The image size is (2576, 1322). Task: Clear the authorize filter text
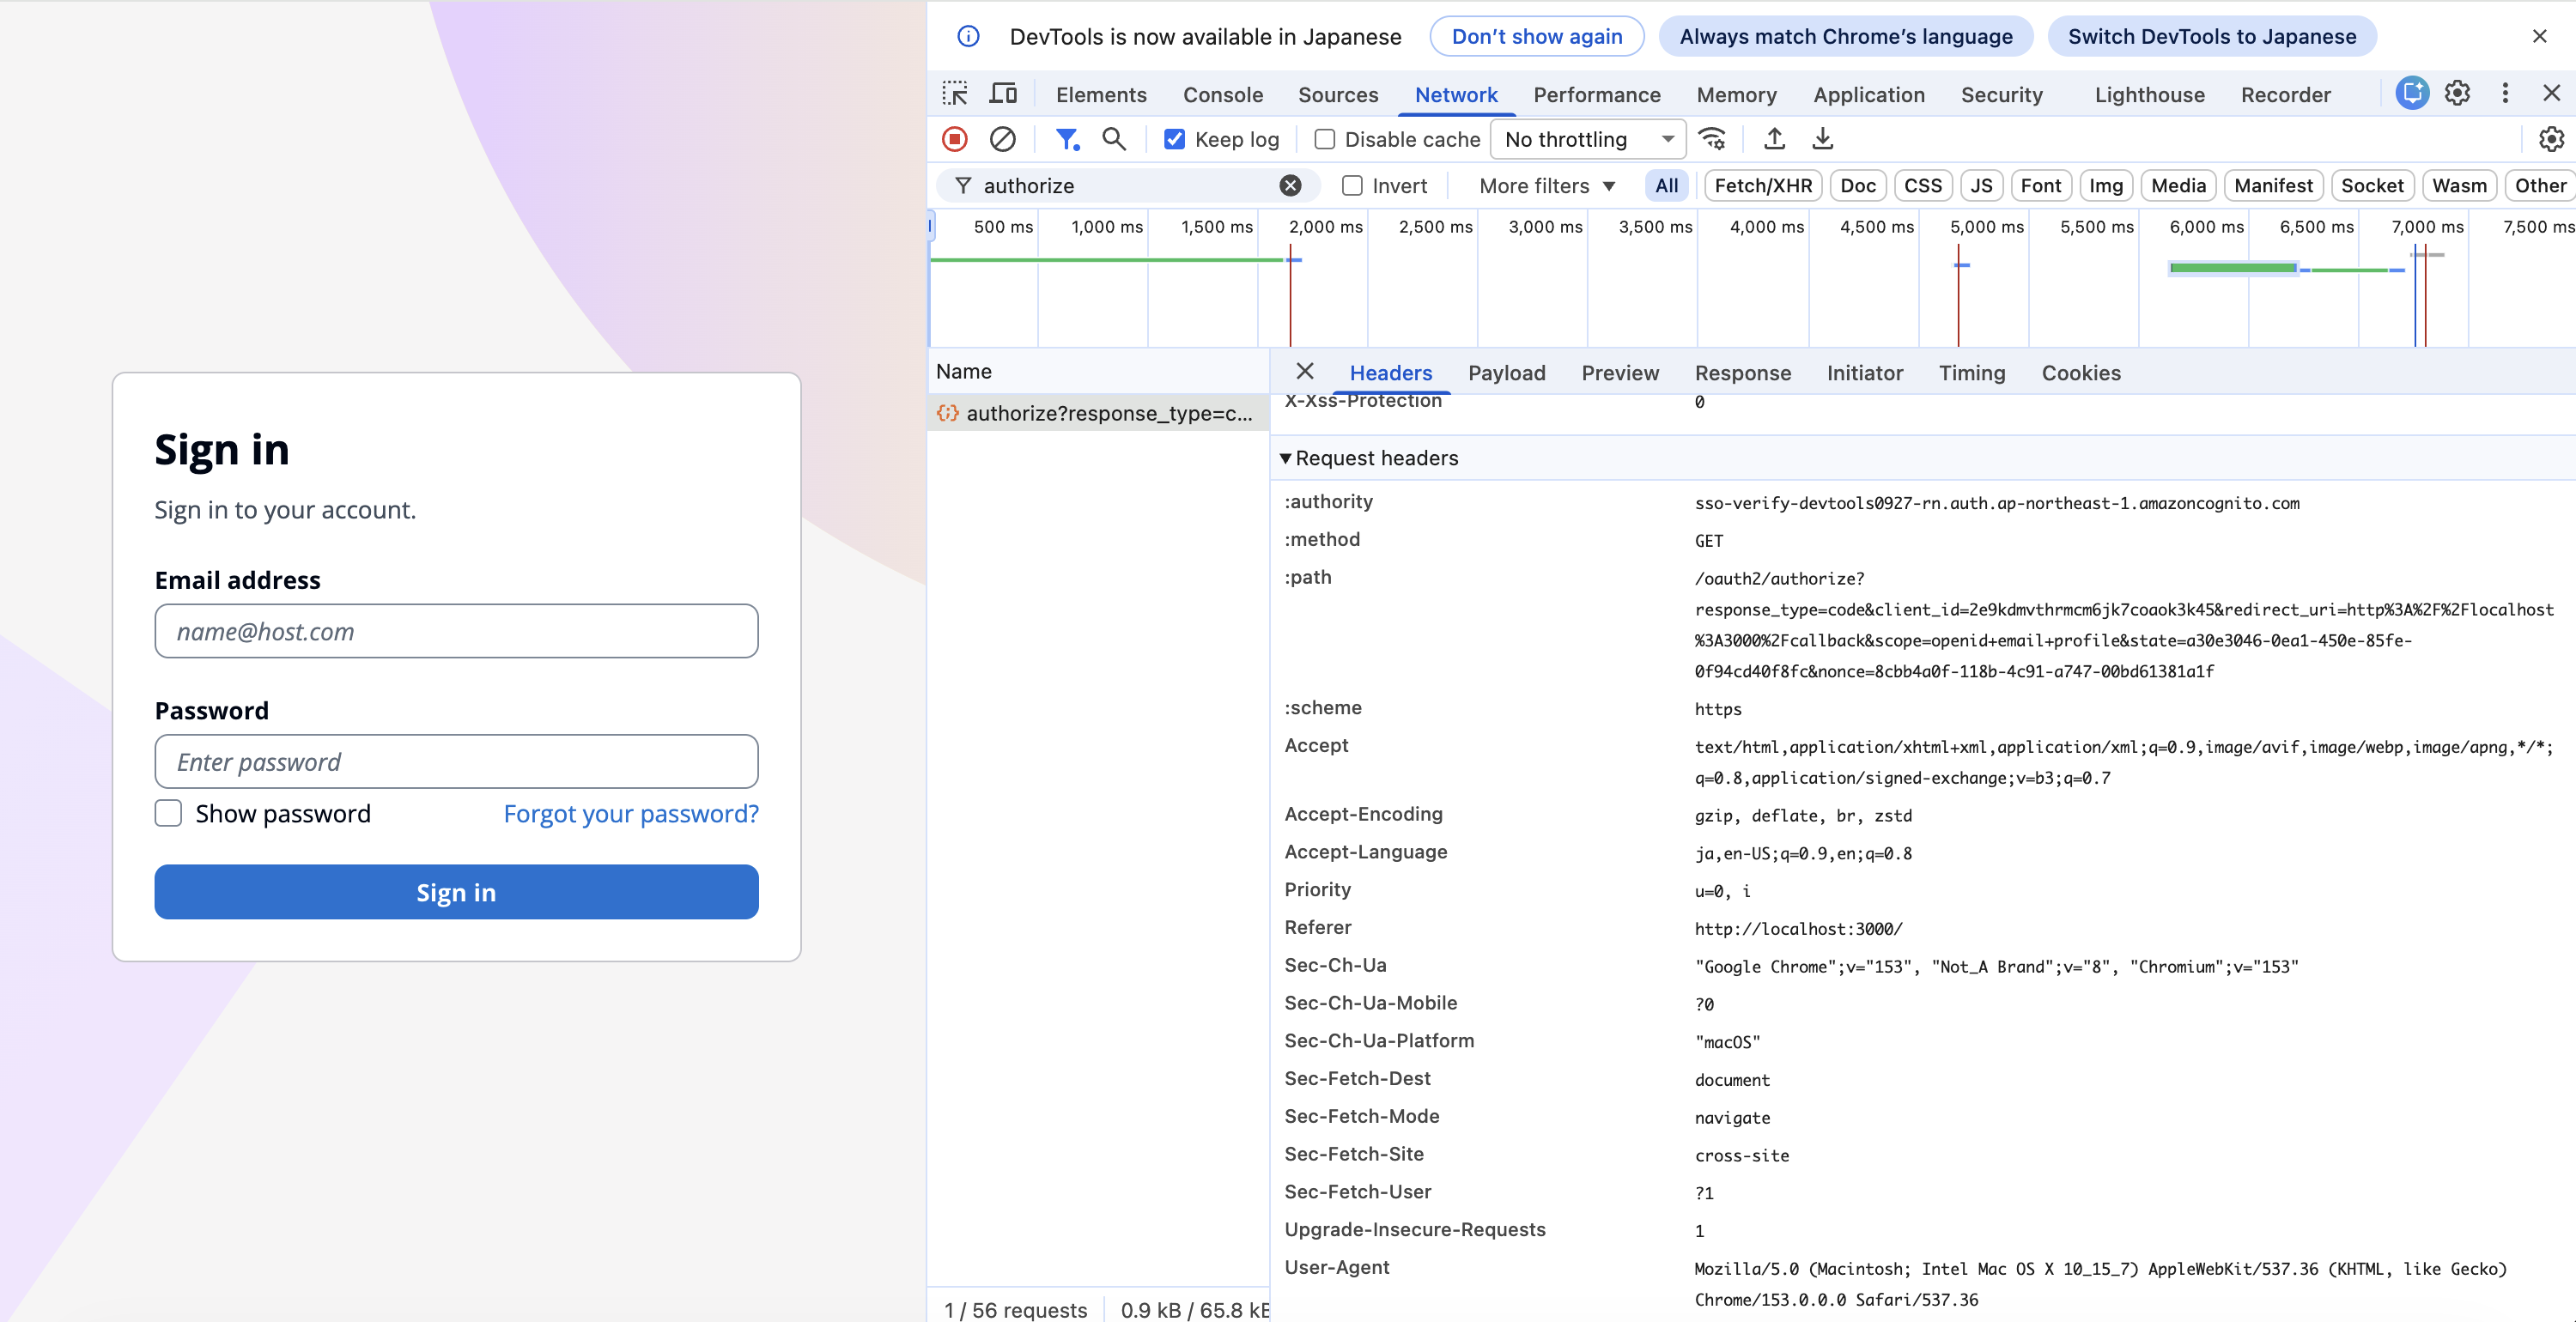[1291, 185]
